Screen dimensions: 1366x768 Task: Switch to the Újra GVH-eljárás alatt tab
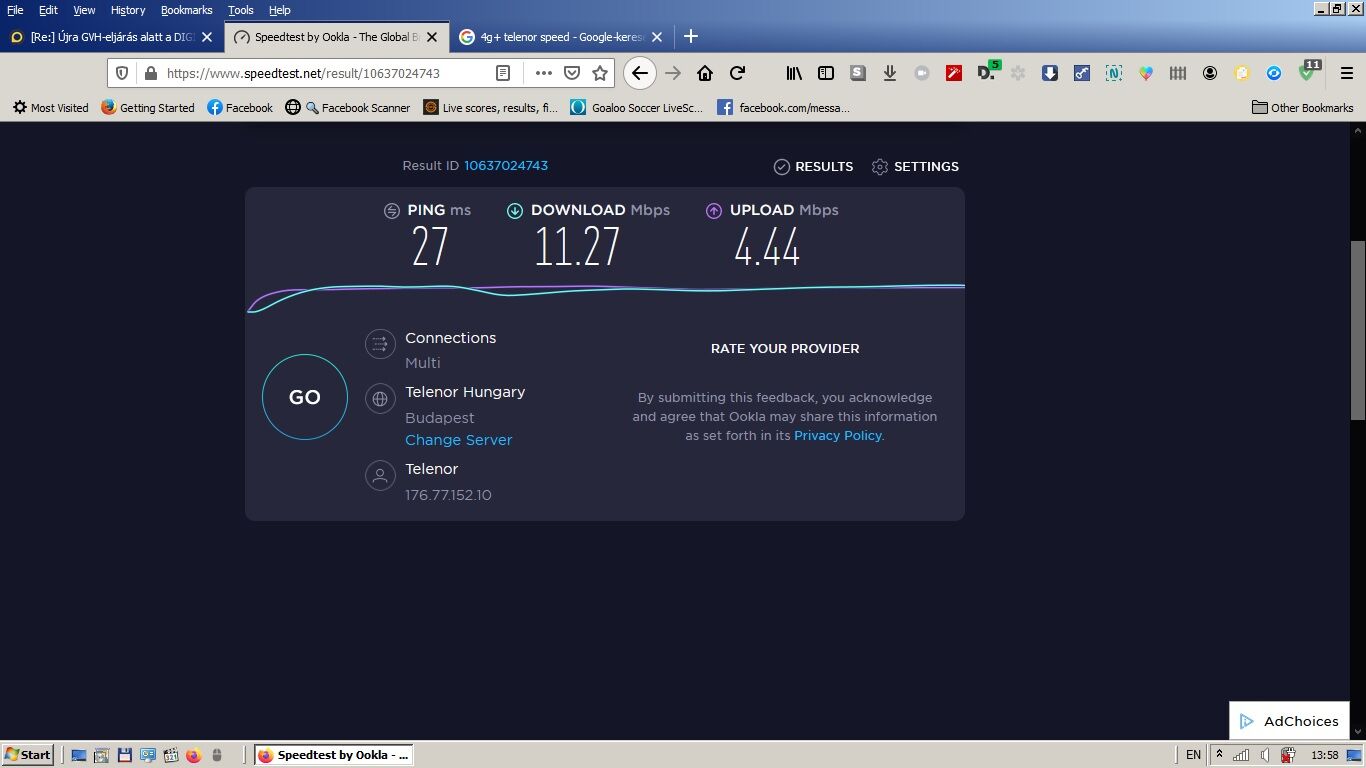[x=111, y=37]
